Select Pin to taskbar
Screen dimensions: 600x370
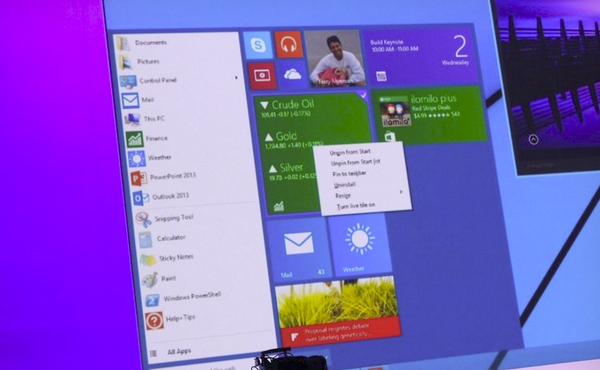(349, 174)
